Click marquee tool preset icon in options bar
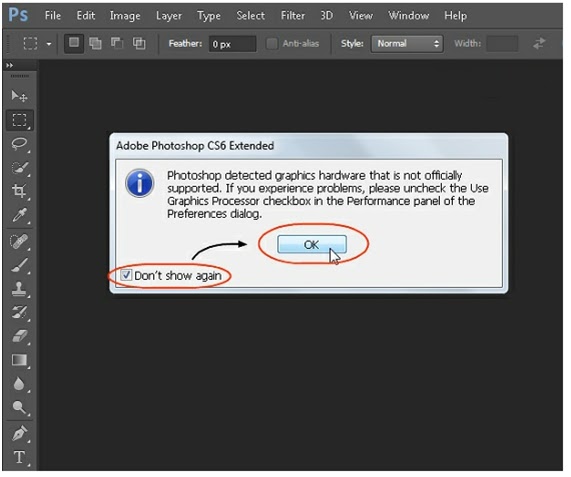This screenshot has height=477, width=571. pyautogui.click(x=30, y=44)
